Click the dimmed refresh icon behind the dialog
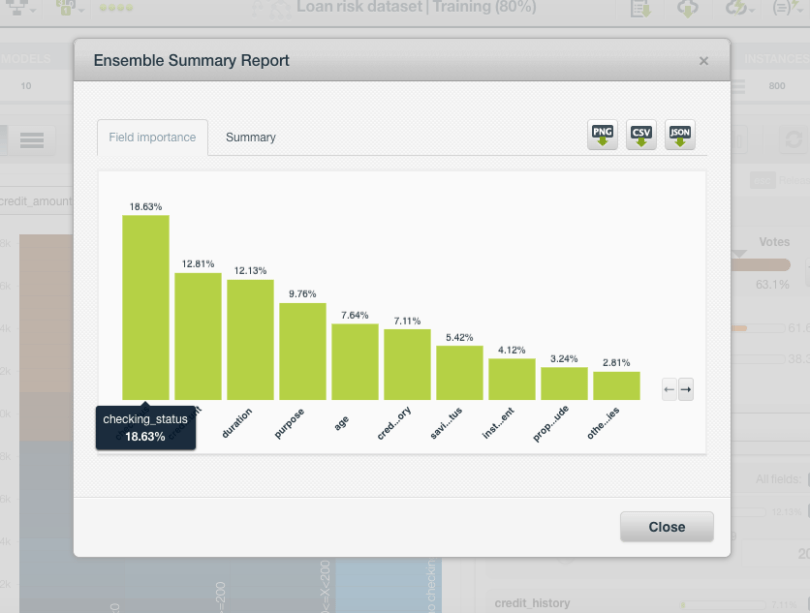The width and height of the screenshot is (810, 613). [794, 140]
